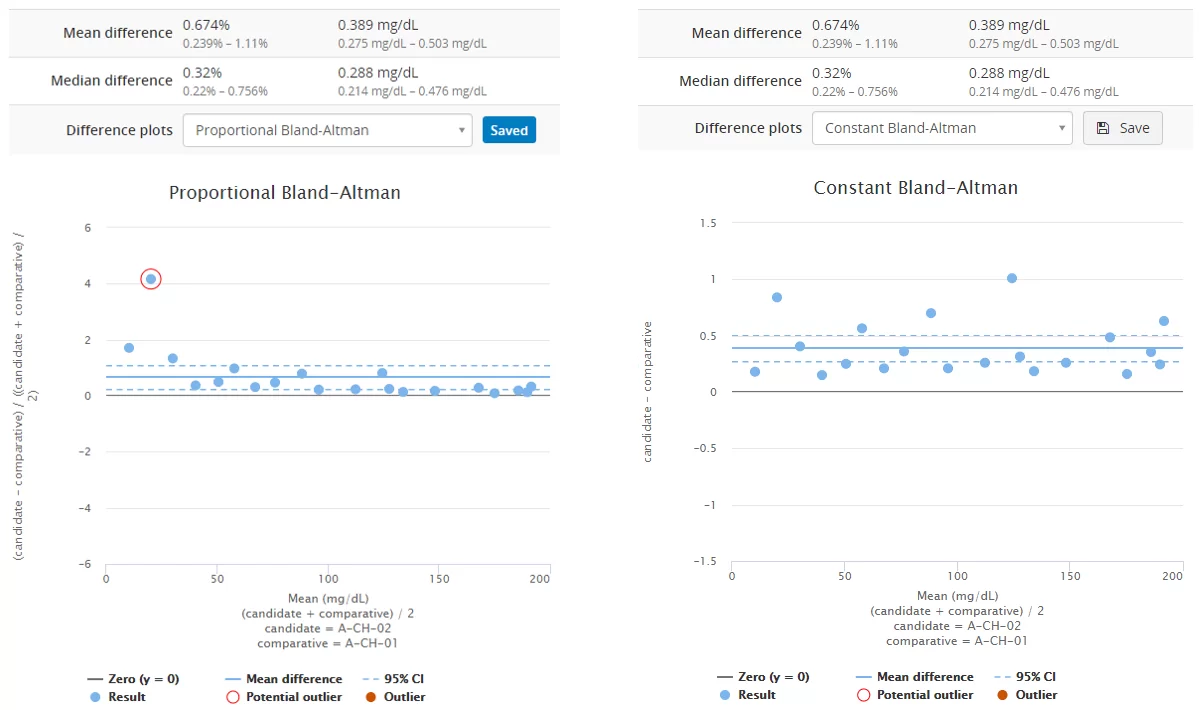Click the Proportional Bland-Altman chart title
1199x710 pixels.
click(284, 193)
